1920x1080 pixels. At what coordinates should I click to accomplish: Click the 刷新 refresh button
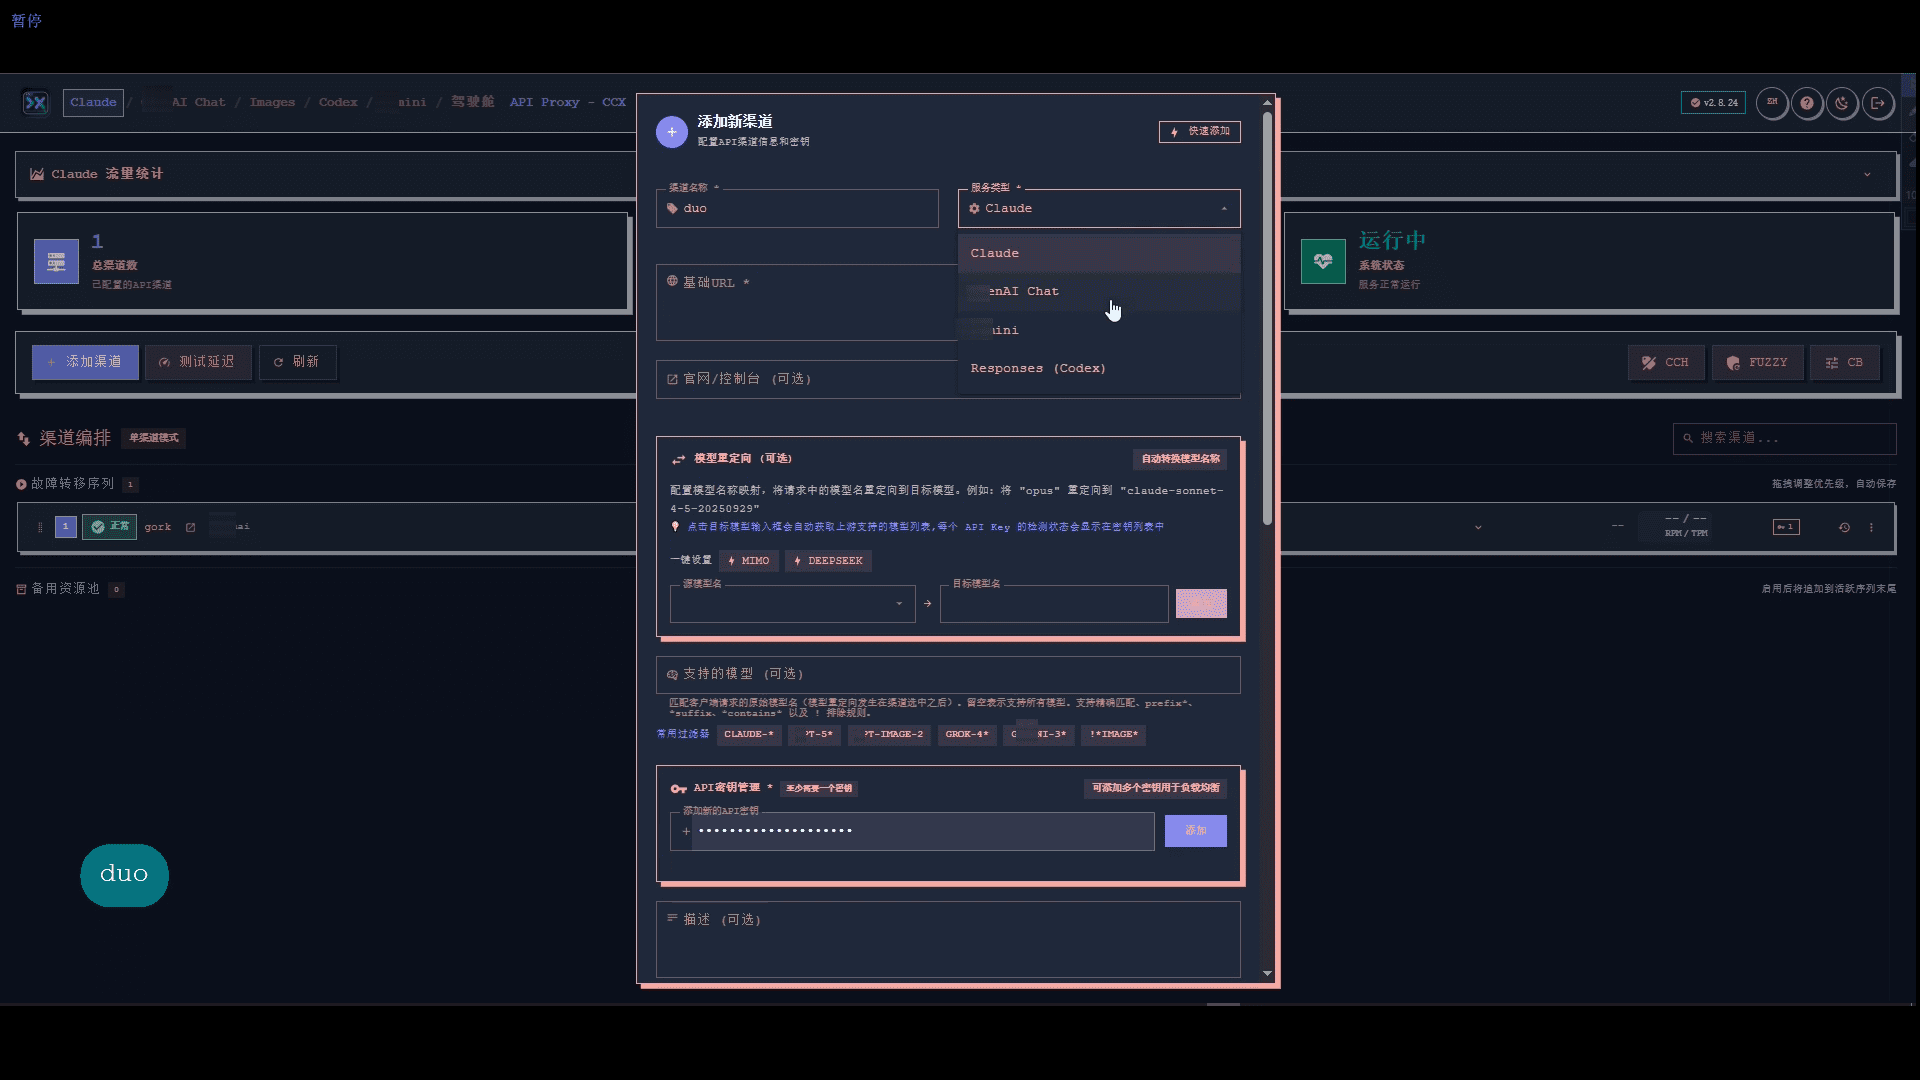[297, 362]
